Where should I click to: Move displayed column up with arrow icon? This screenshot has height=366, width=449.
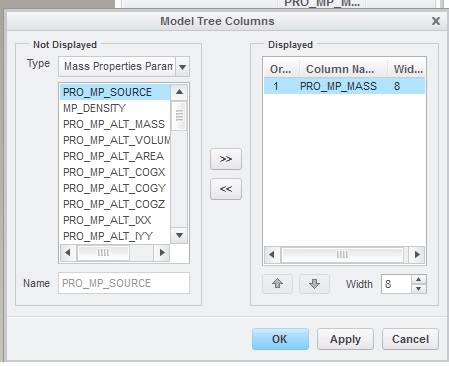pos(277,284)
